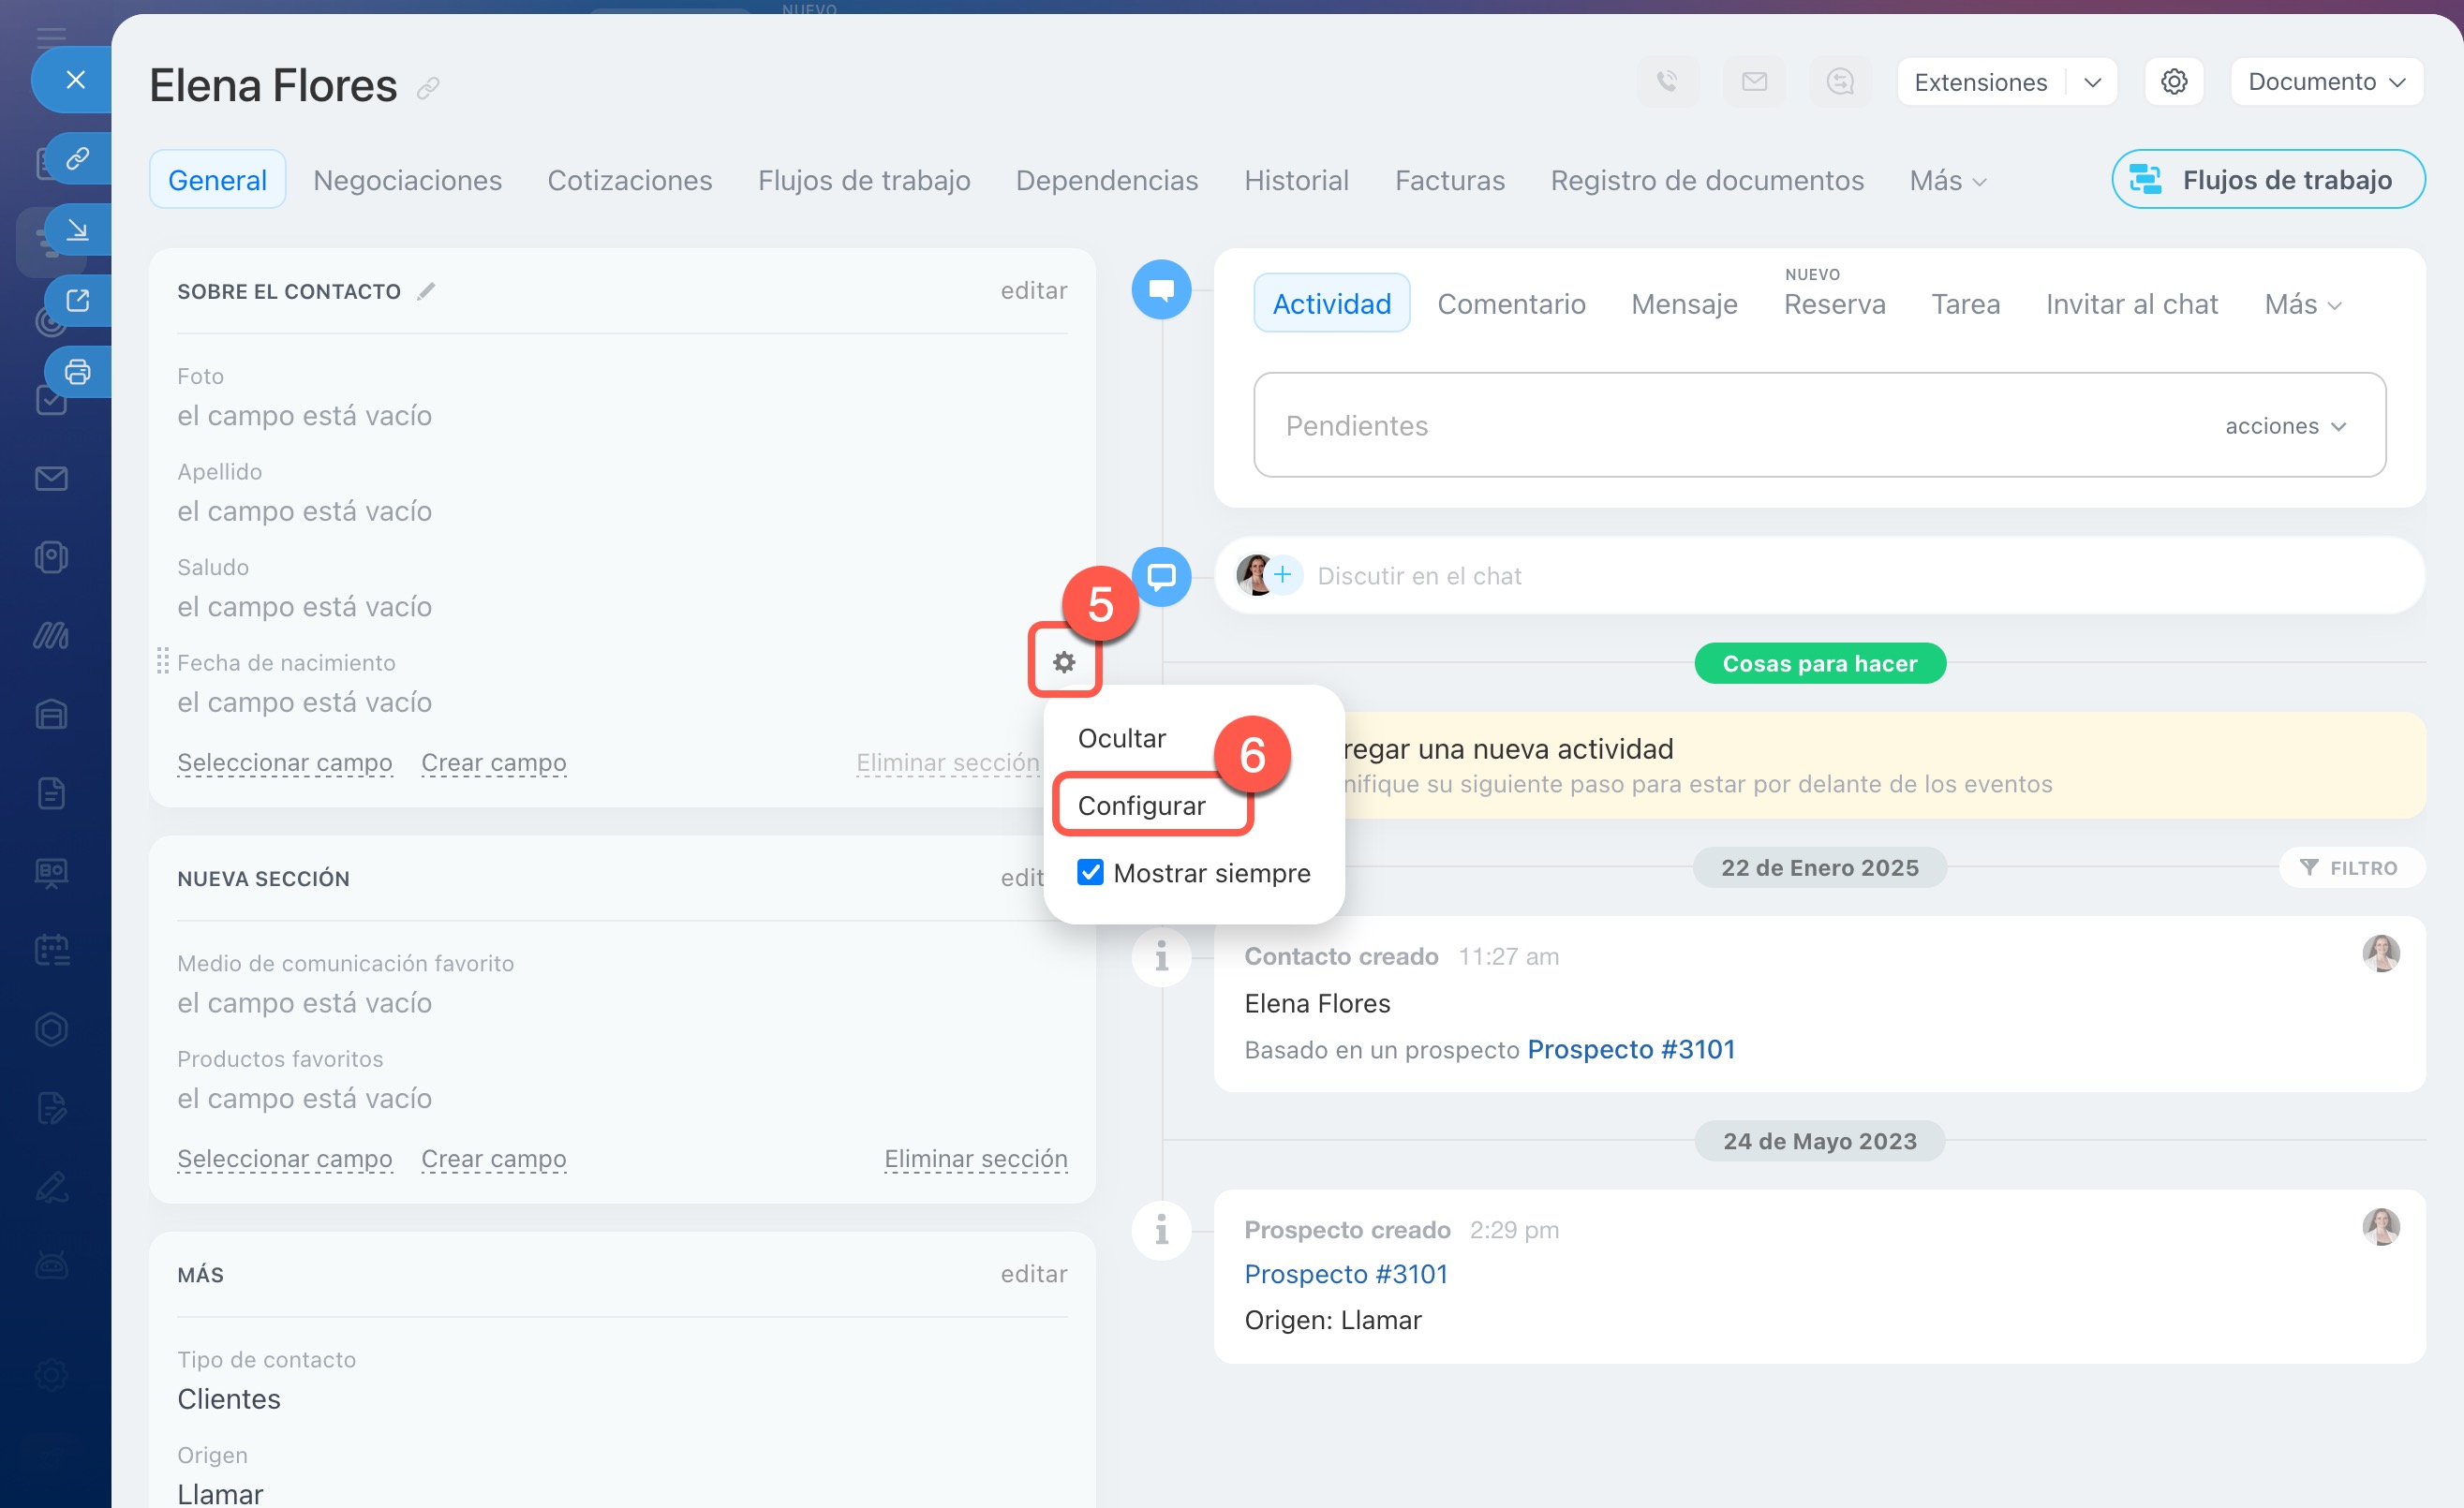Close the contact slider with the X button

[x=75, y=80]
